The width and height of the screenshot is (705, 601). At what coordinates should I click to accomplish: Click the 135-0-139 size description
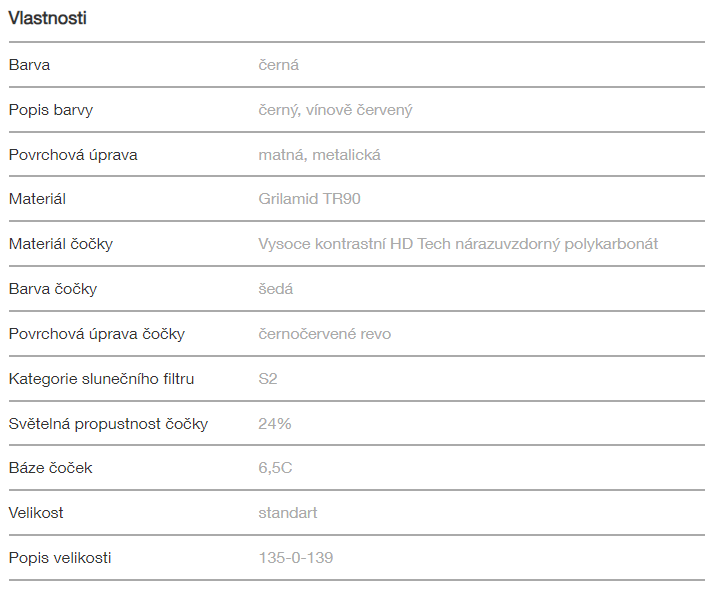pyautogui.click(x=295, y=558)
